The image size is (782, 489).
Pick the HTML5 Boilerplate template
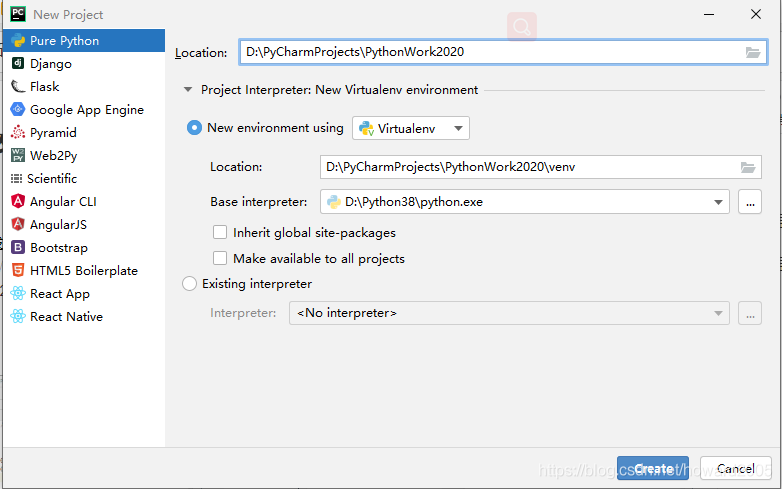(84, 270)
